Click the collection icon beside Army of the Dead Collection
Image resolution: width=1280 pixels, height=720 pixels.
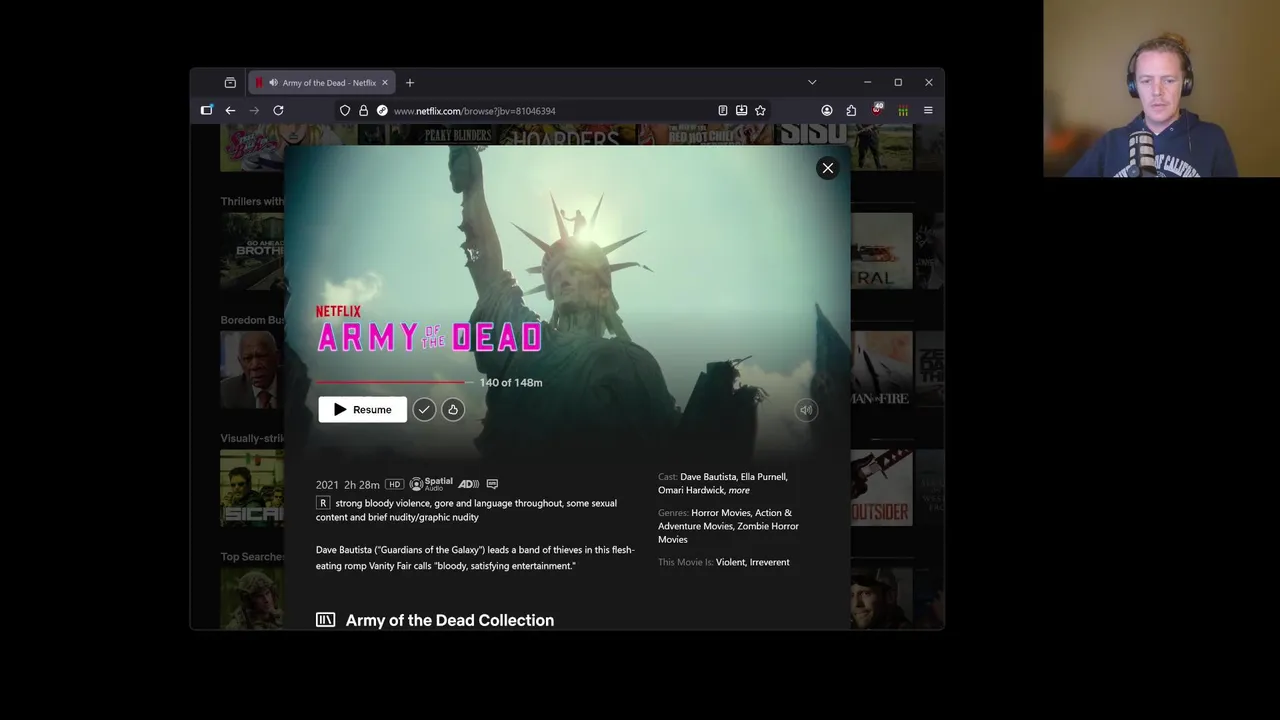coord(325,620)
